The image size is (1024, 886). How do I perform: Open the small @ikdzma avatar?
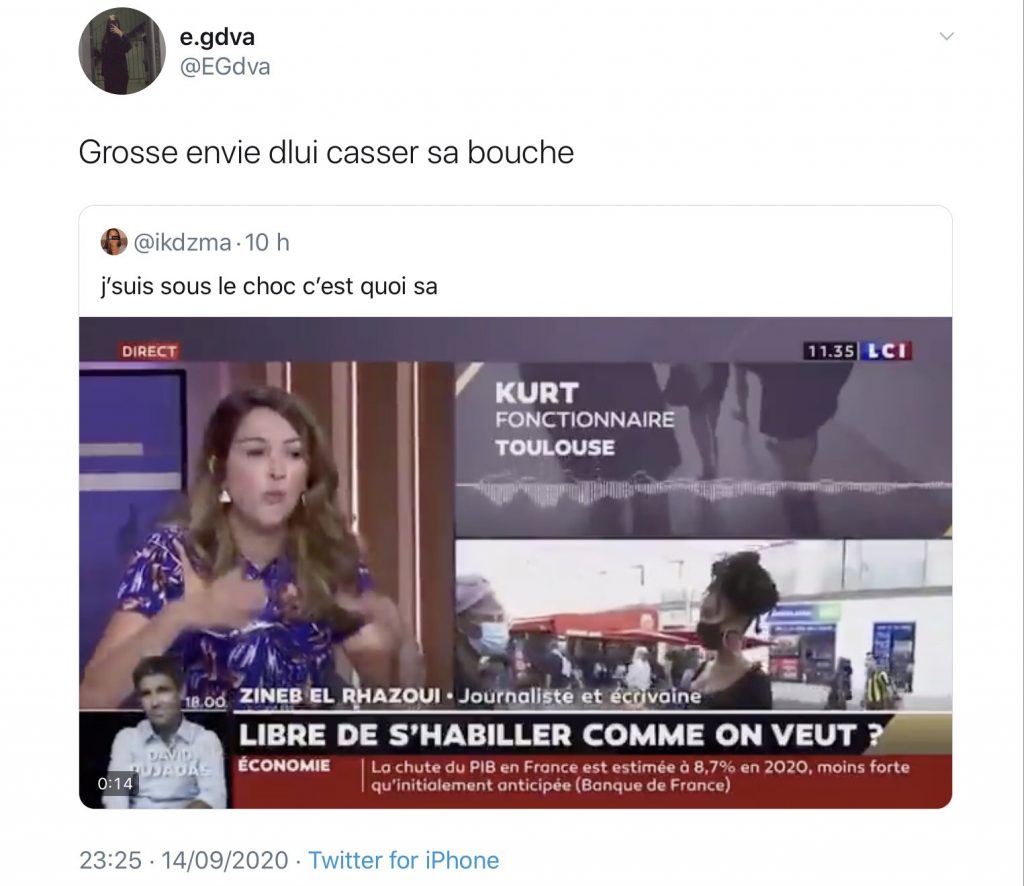click(114, 242)
